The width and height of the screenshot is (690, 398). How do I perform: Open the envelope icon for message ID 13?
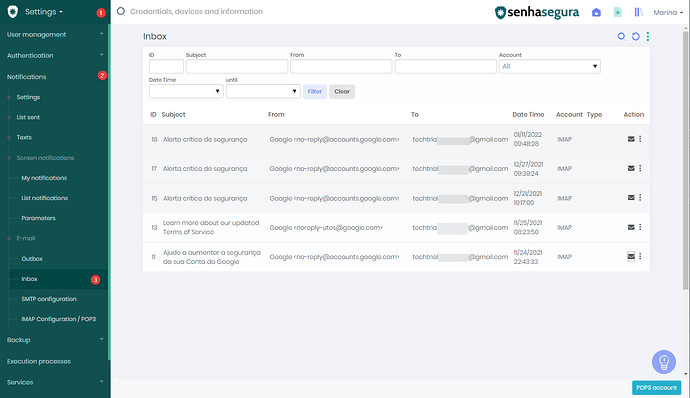pyautogui.click(x=631, y=227)
